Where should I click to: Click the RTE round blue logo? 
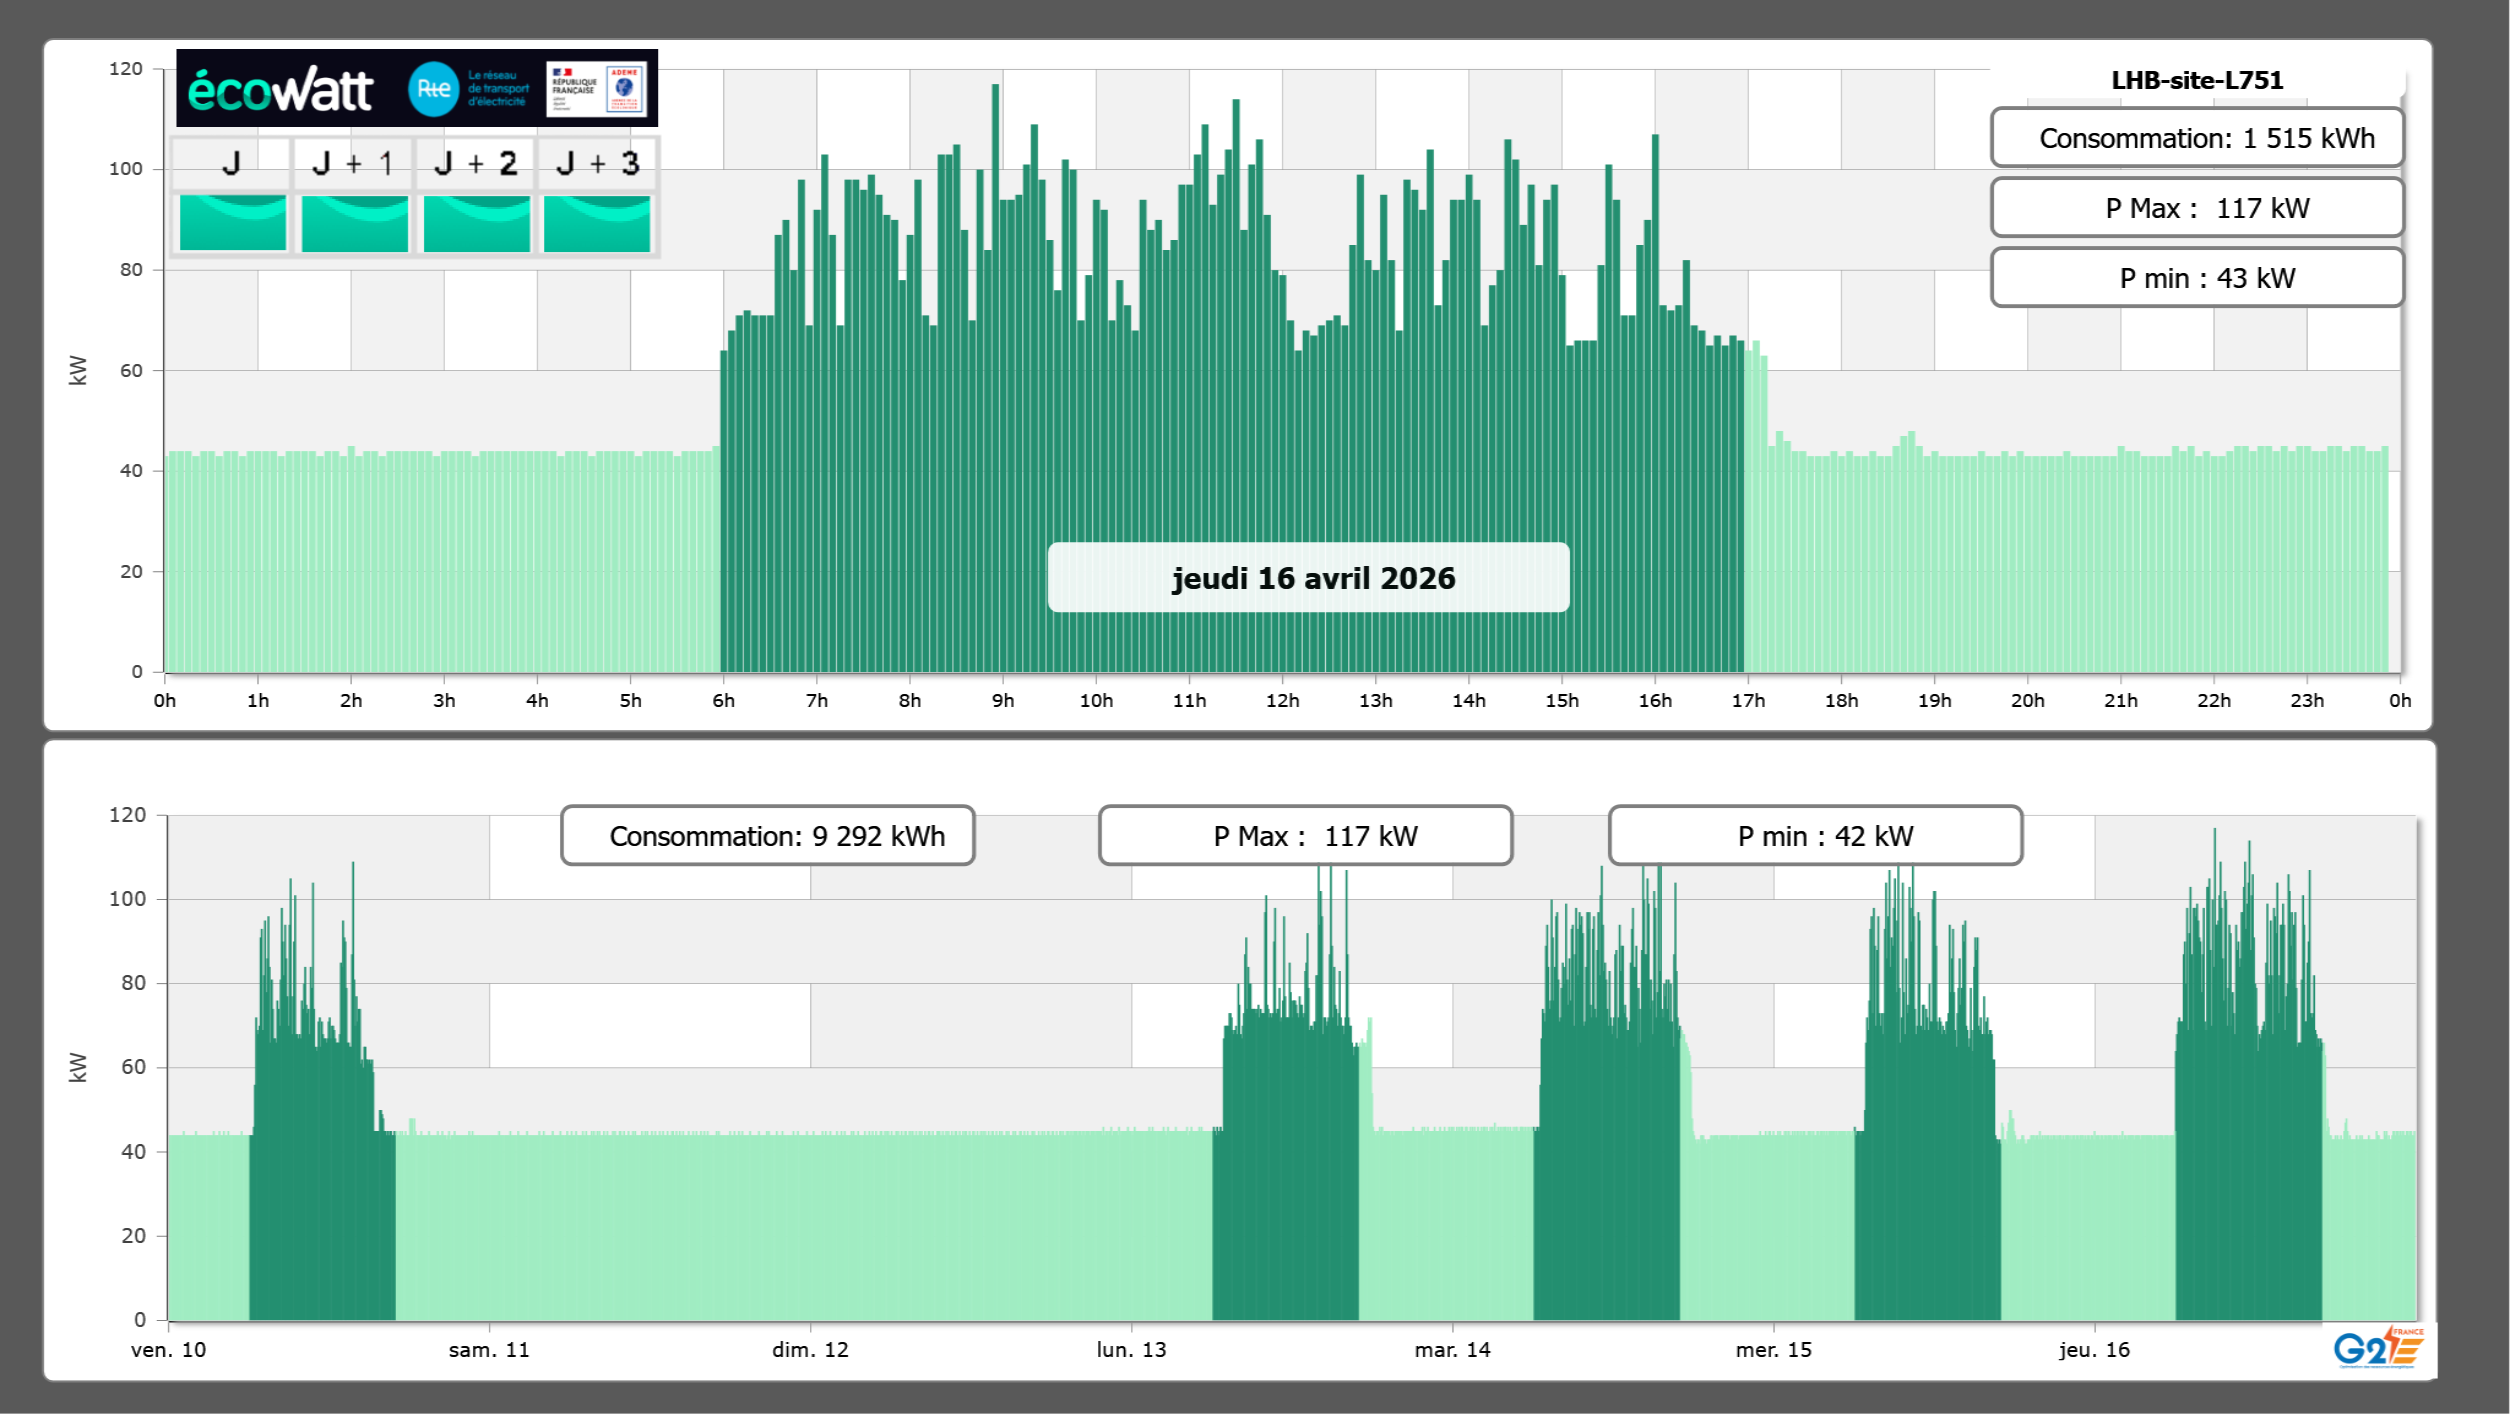[x=433, y=89]
